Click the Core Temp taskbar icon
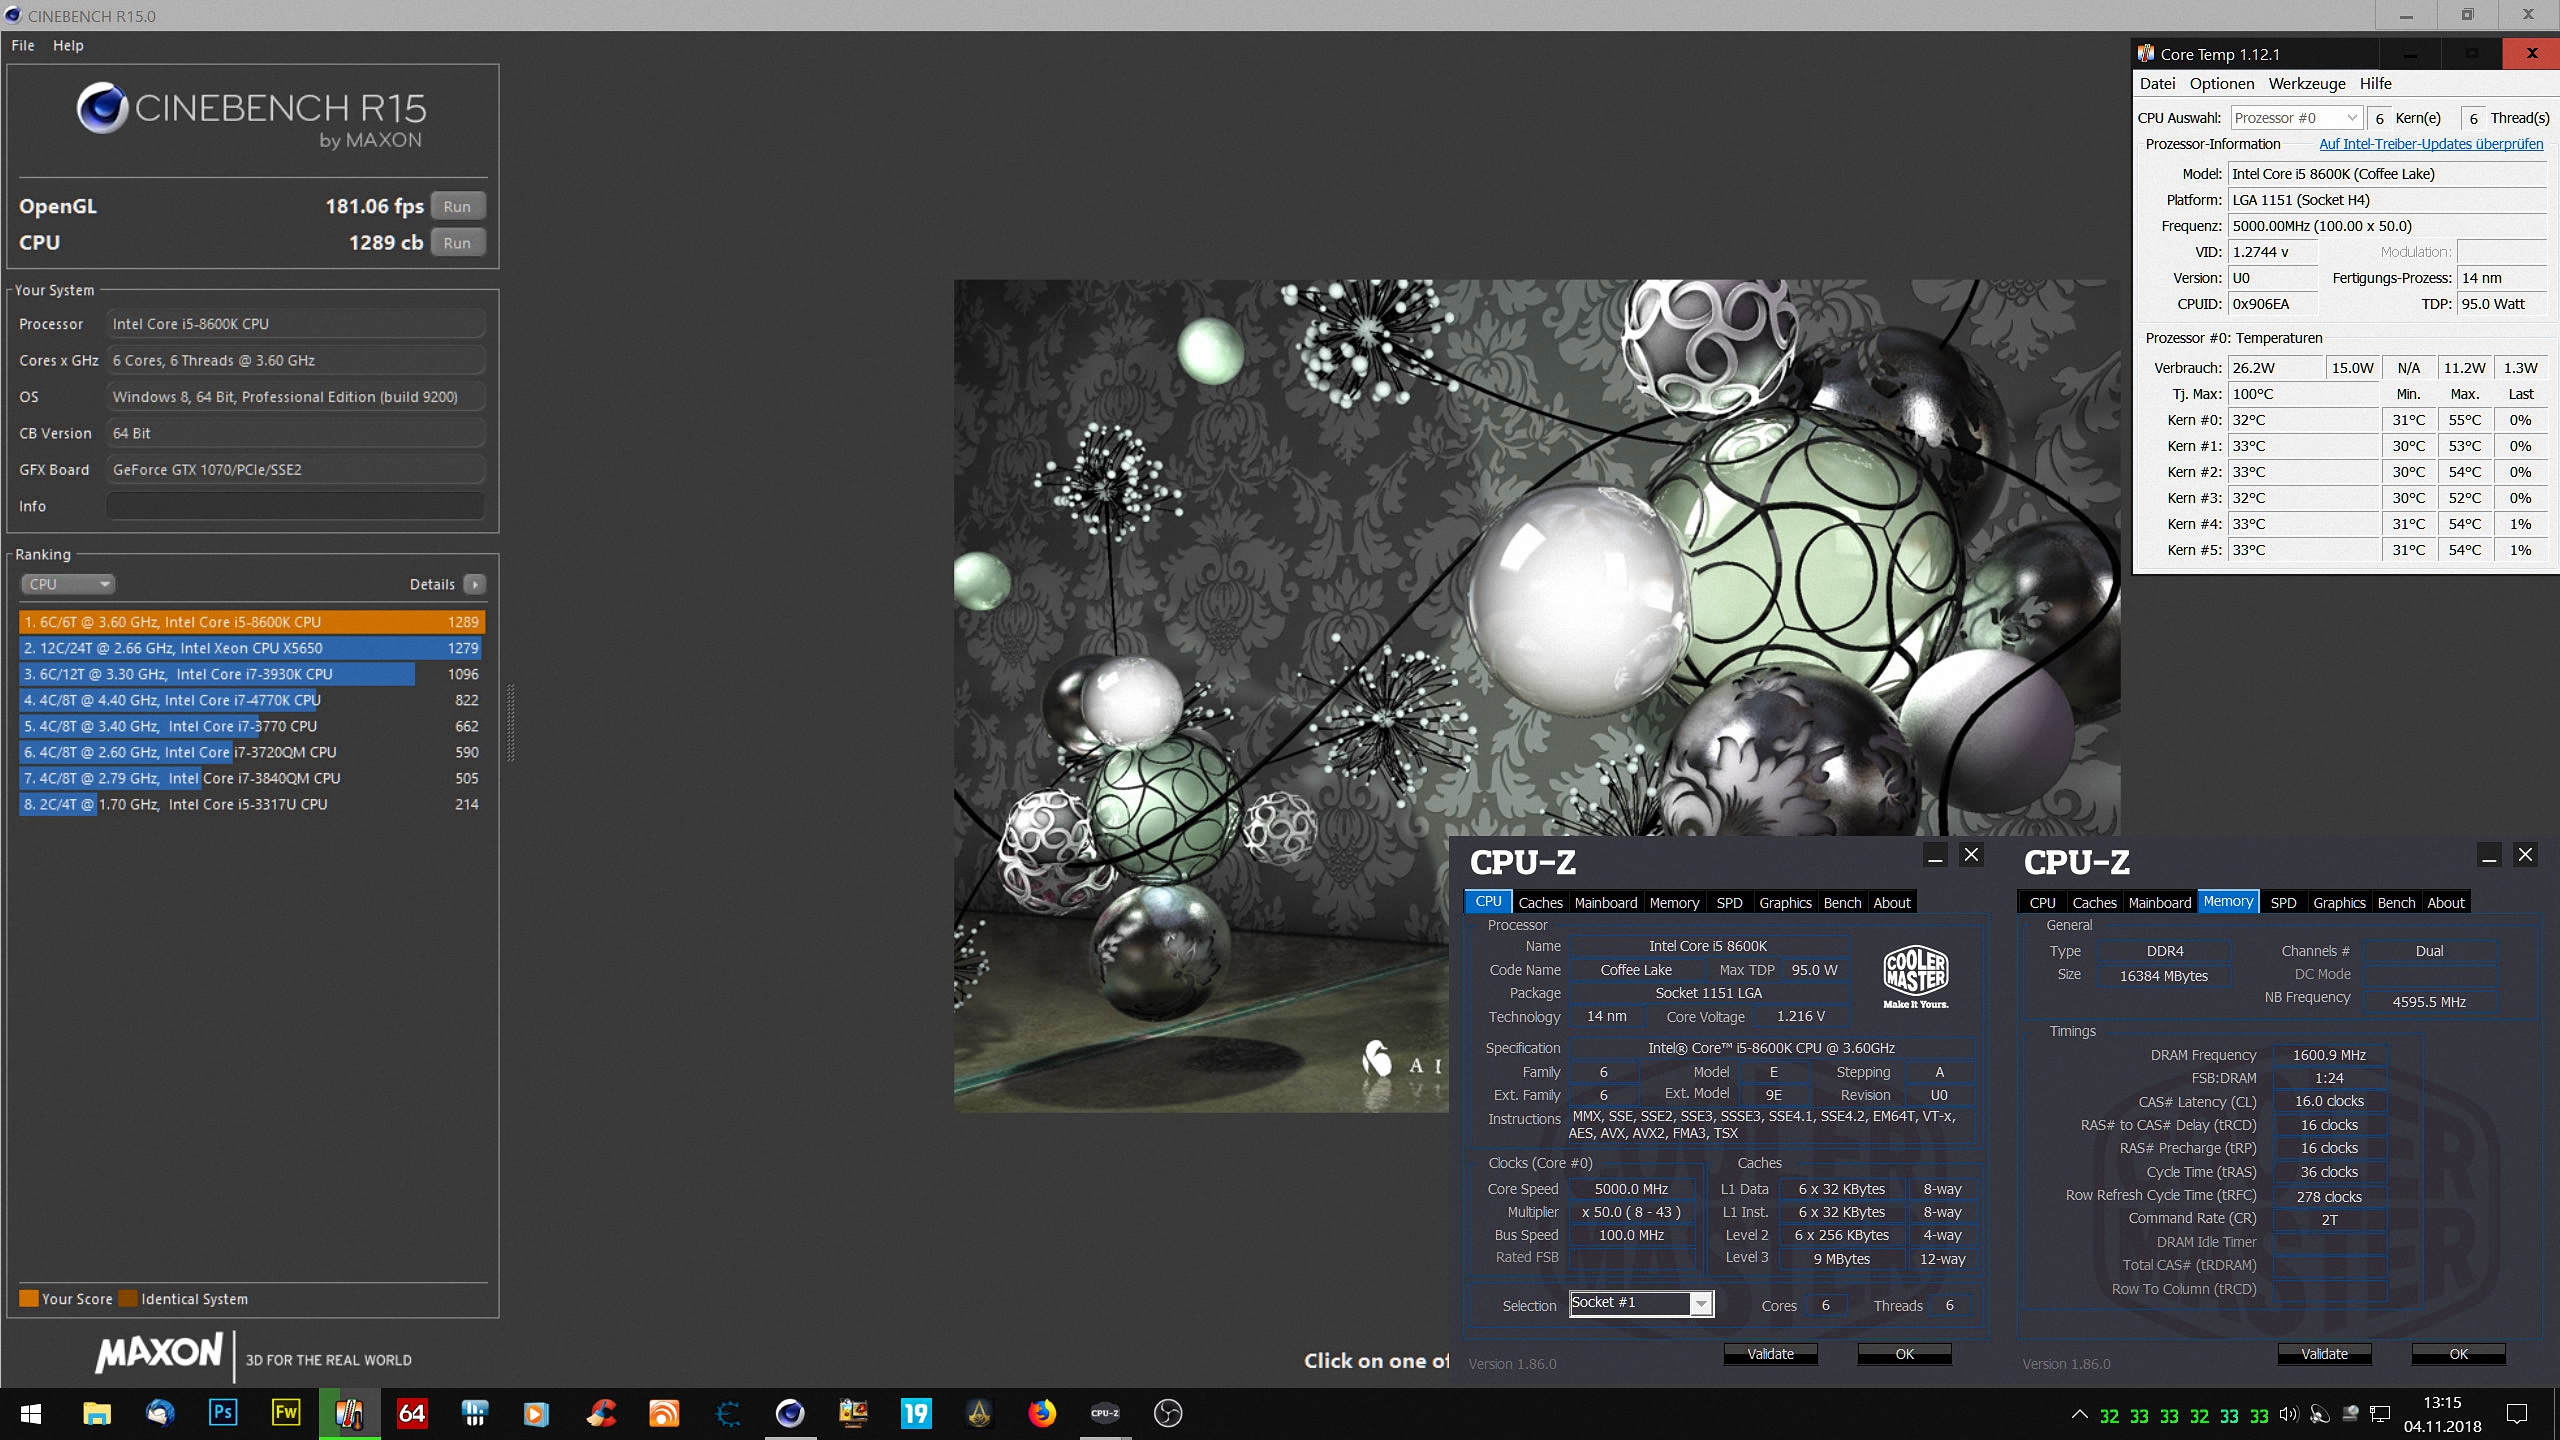This screenshot has width=2560, height=1440. pyautogui.click(x=349, y=1413)
